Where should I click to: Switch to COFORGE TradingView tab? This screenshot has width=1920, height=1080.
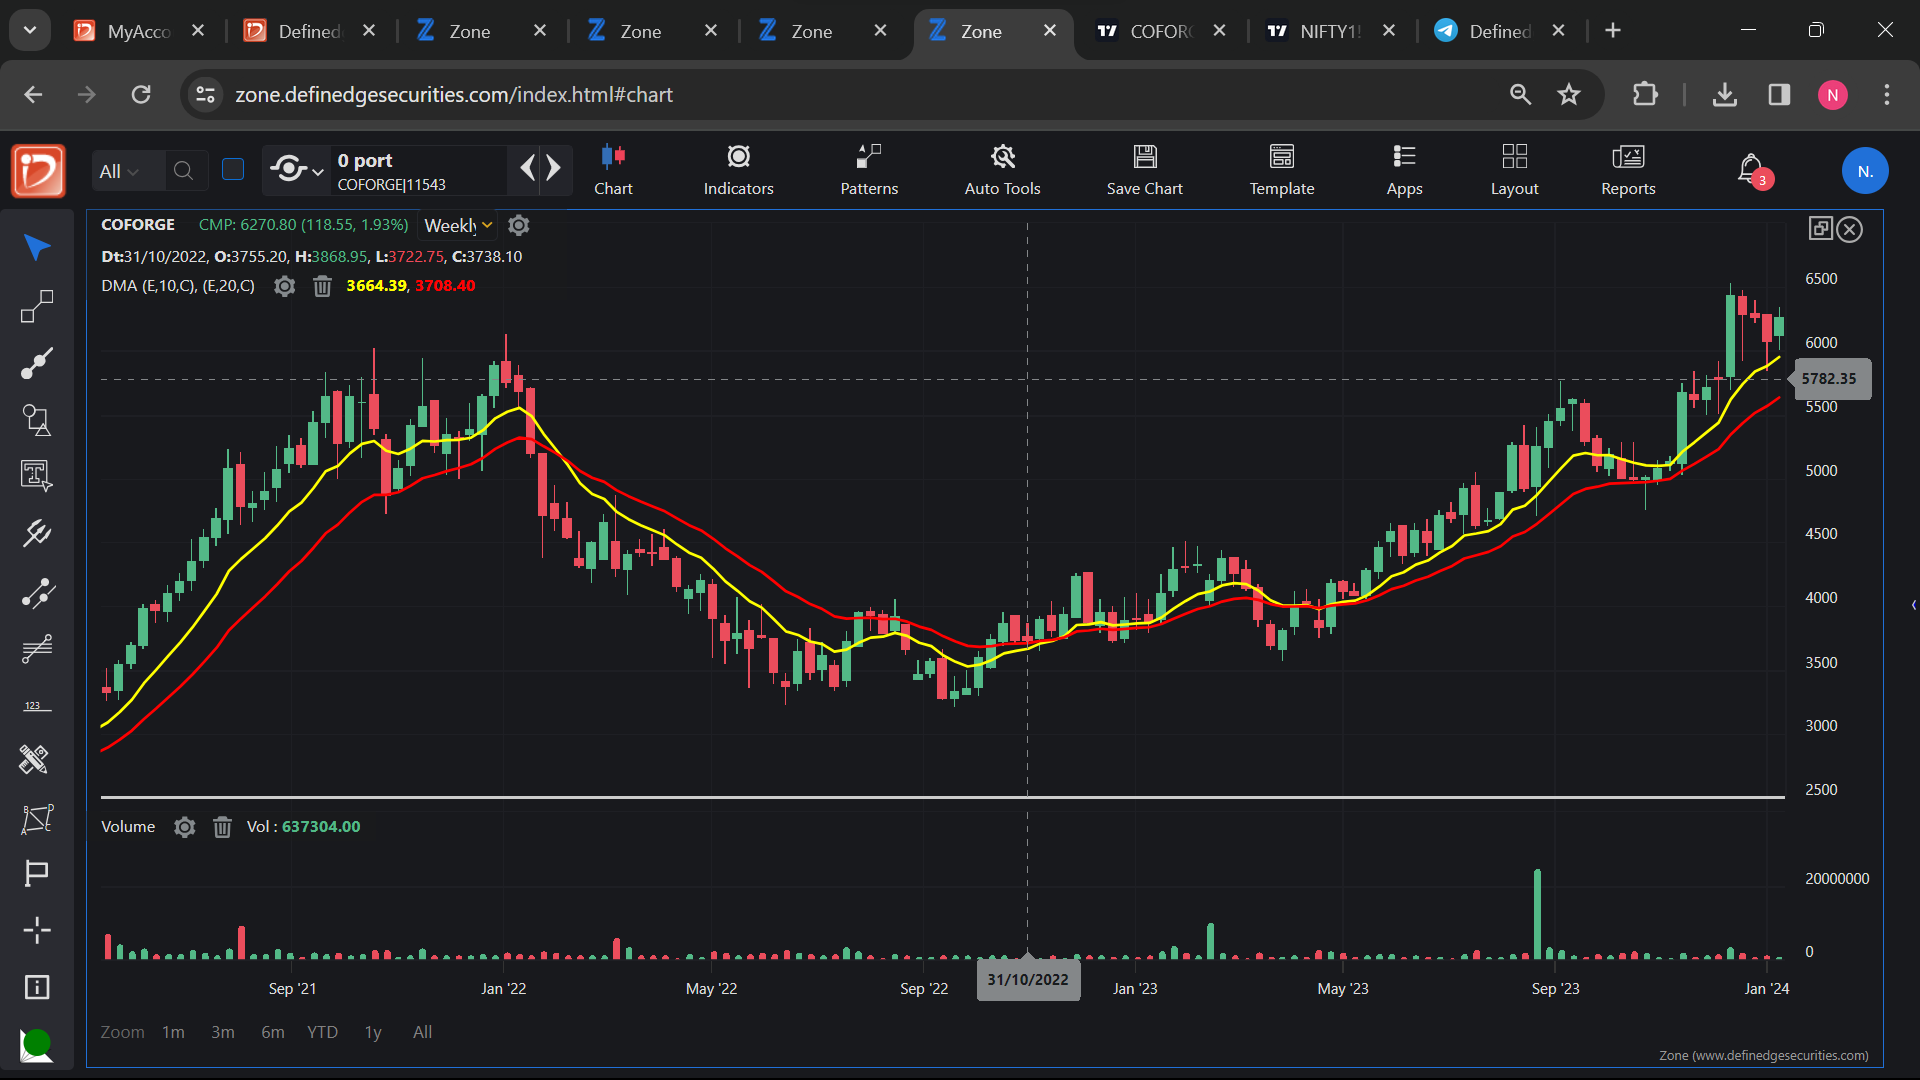[x=1160, y=31]
